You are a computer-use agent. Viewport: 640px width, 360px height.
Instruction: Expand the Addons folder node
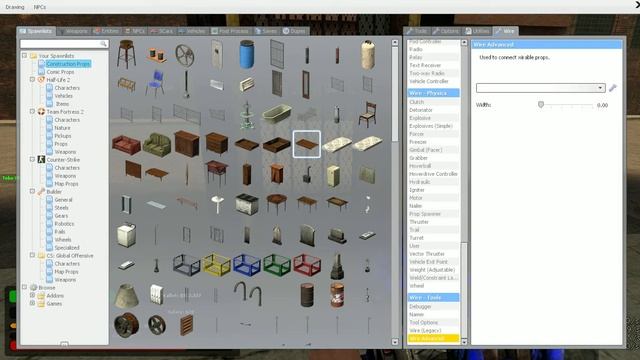click(32, 296)
